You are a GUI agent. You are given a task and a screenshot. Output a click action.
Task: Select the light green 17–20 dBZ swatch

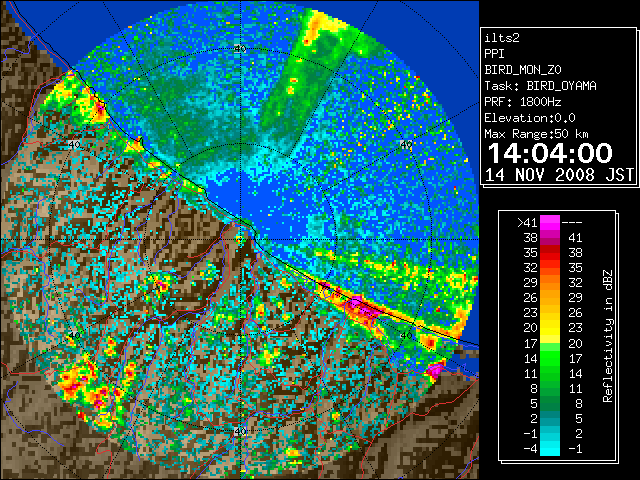[550, 343]
